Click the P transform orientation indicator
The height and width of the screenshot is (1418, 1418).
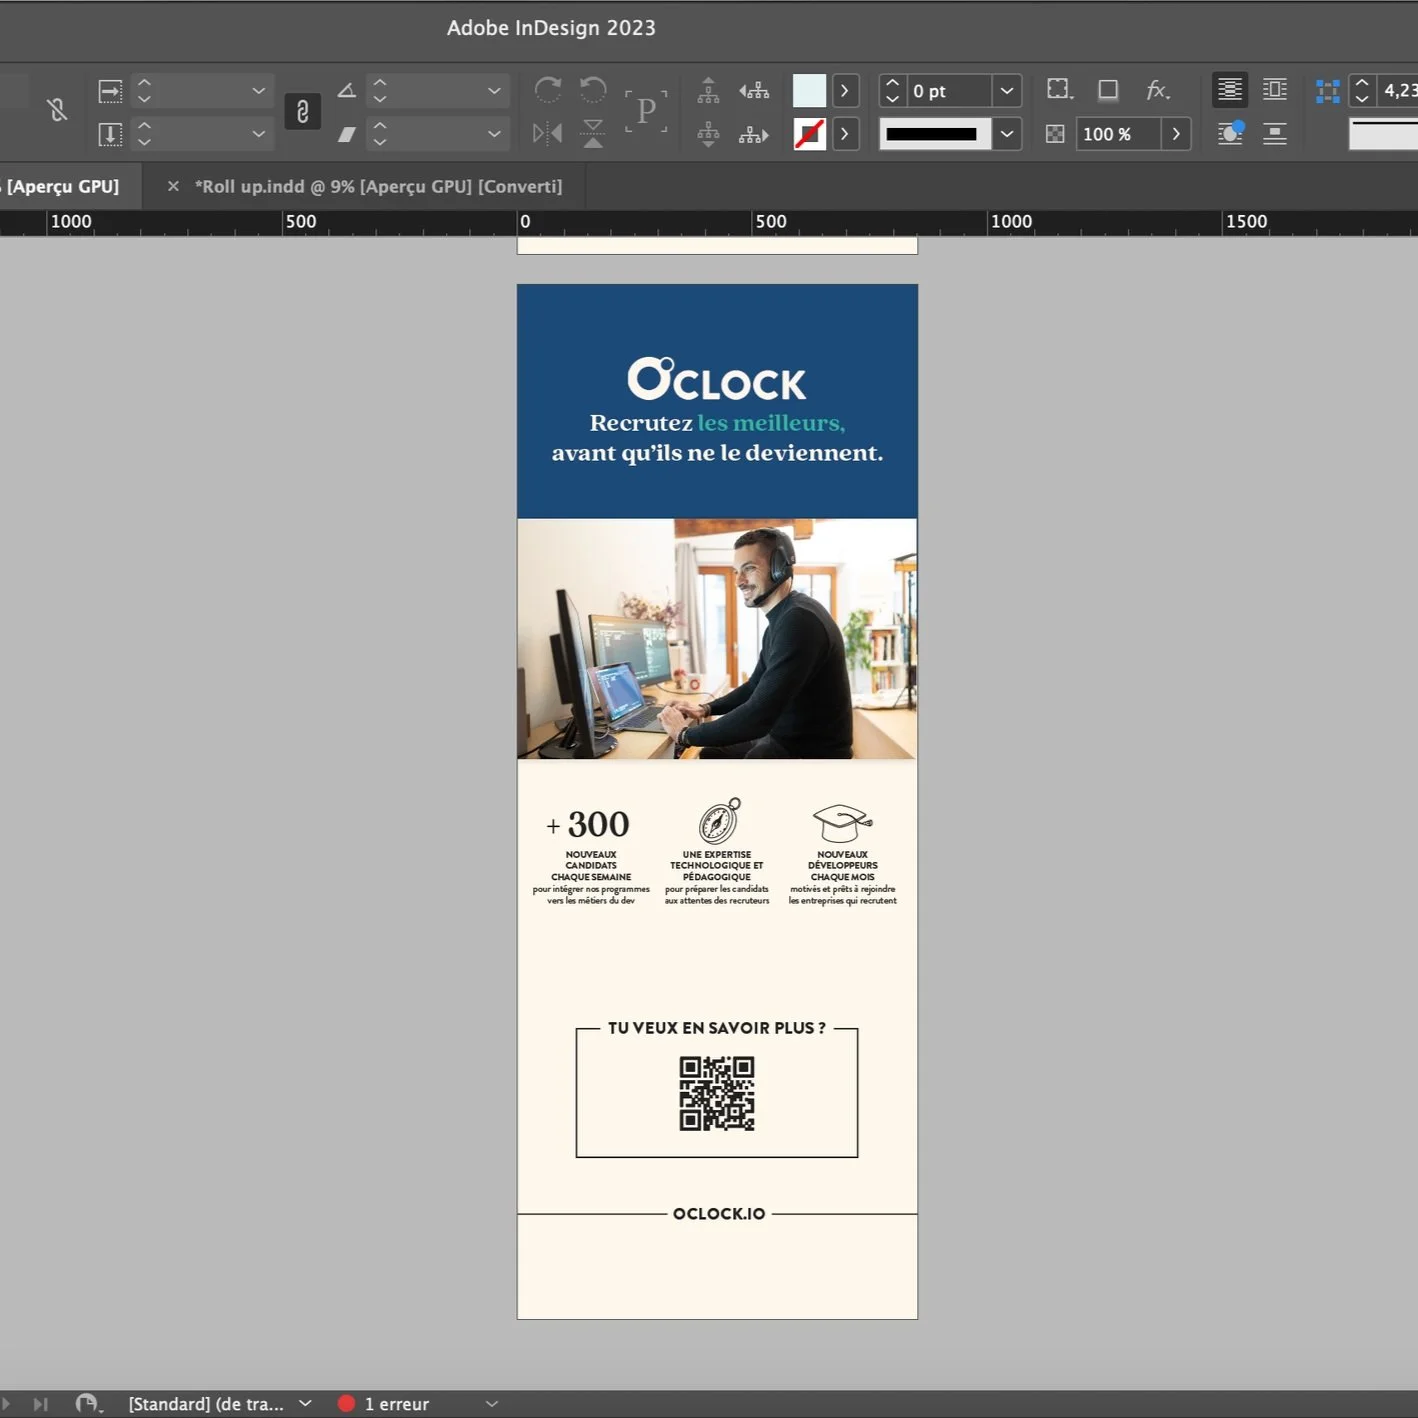[647, 110]
